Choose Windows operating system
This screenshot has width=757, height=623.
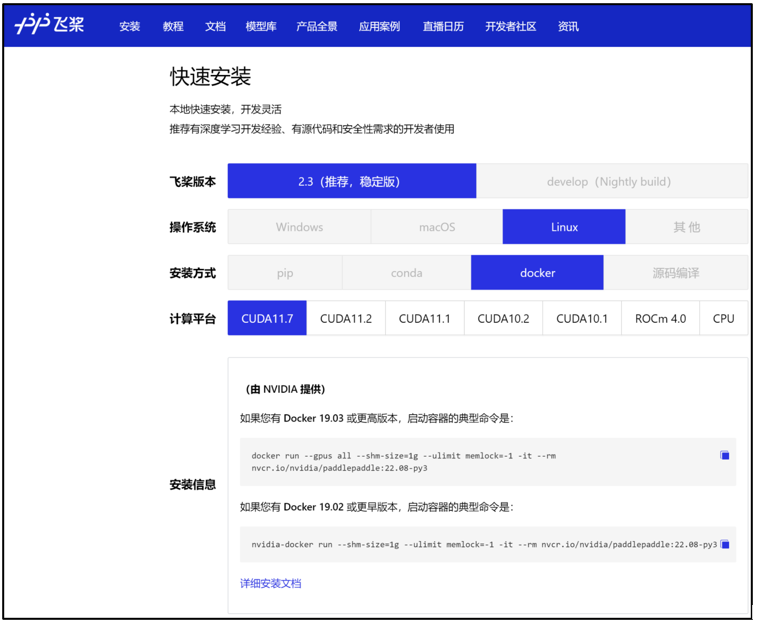click(x=299, y=227)
